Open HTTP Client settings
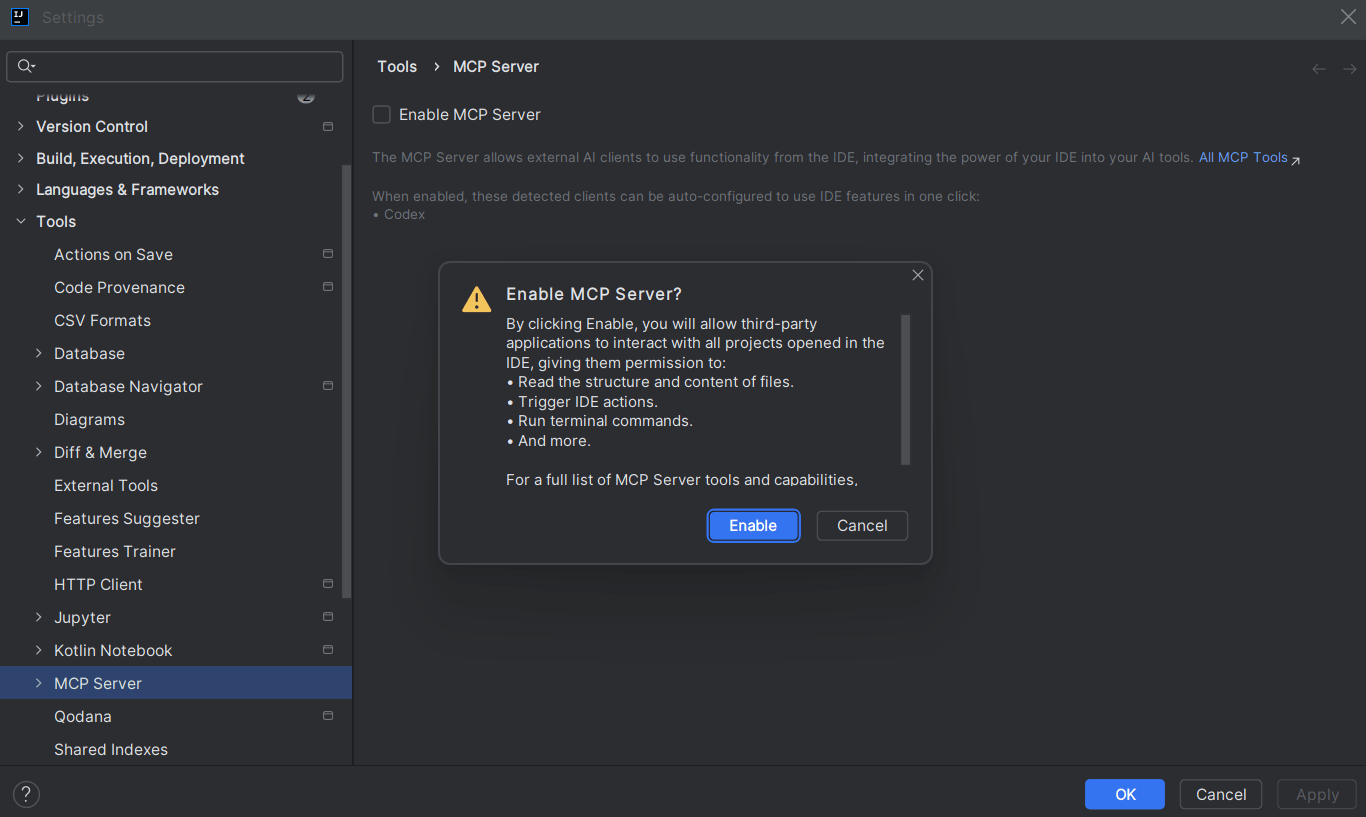 [x=98, y=585]
